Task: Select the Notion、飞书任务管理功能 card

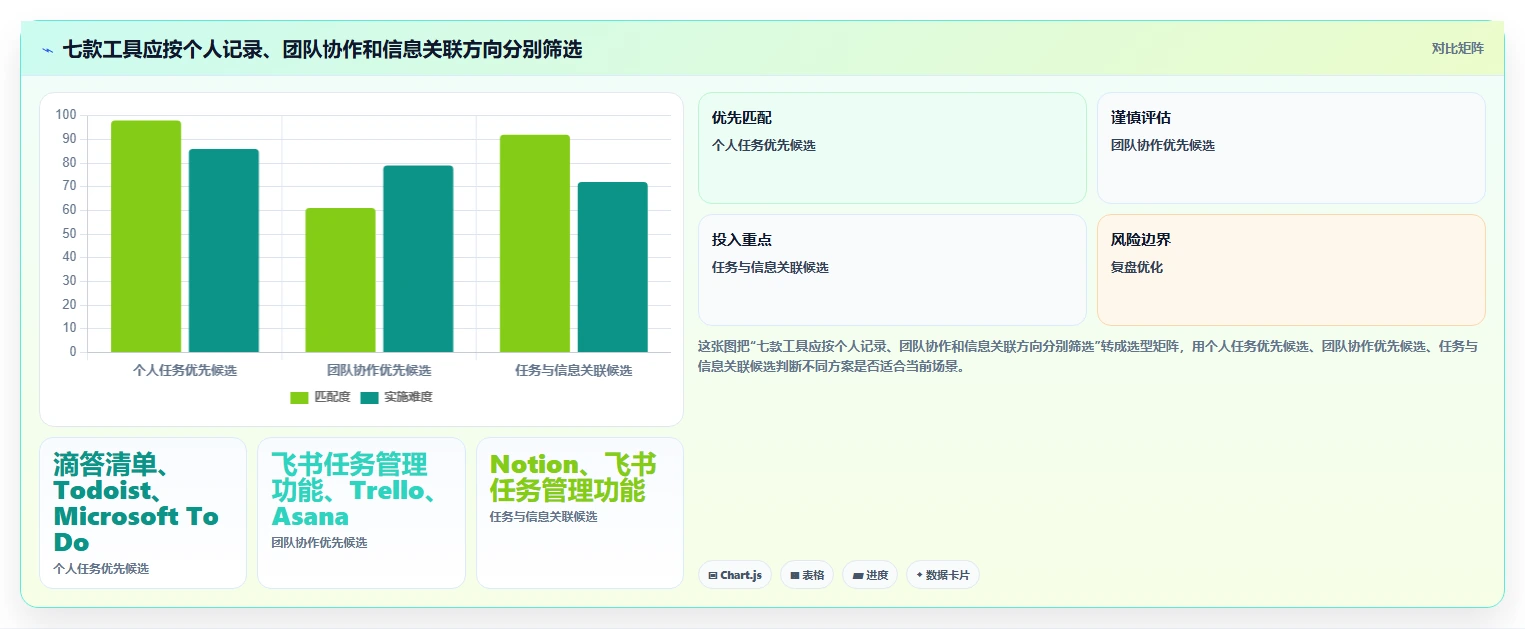Action: point(580,513)
